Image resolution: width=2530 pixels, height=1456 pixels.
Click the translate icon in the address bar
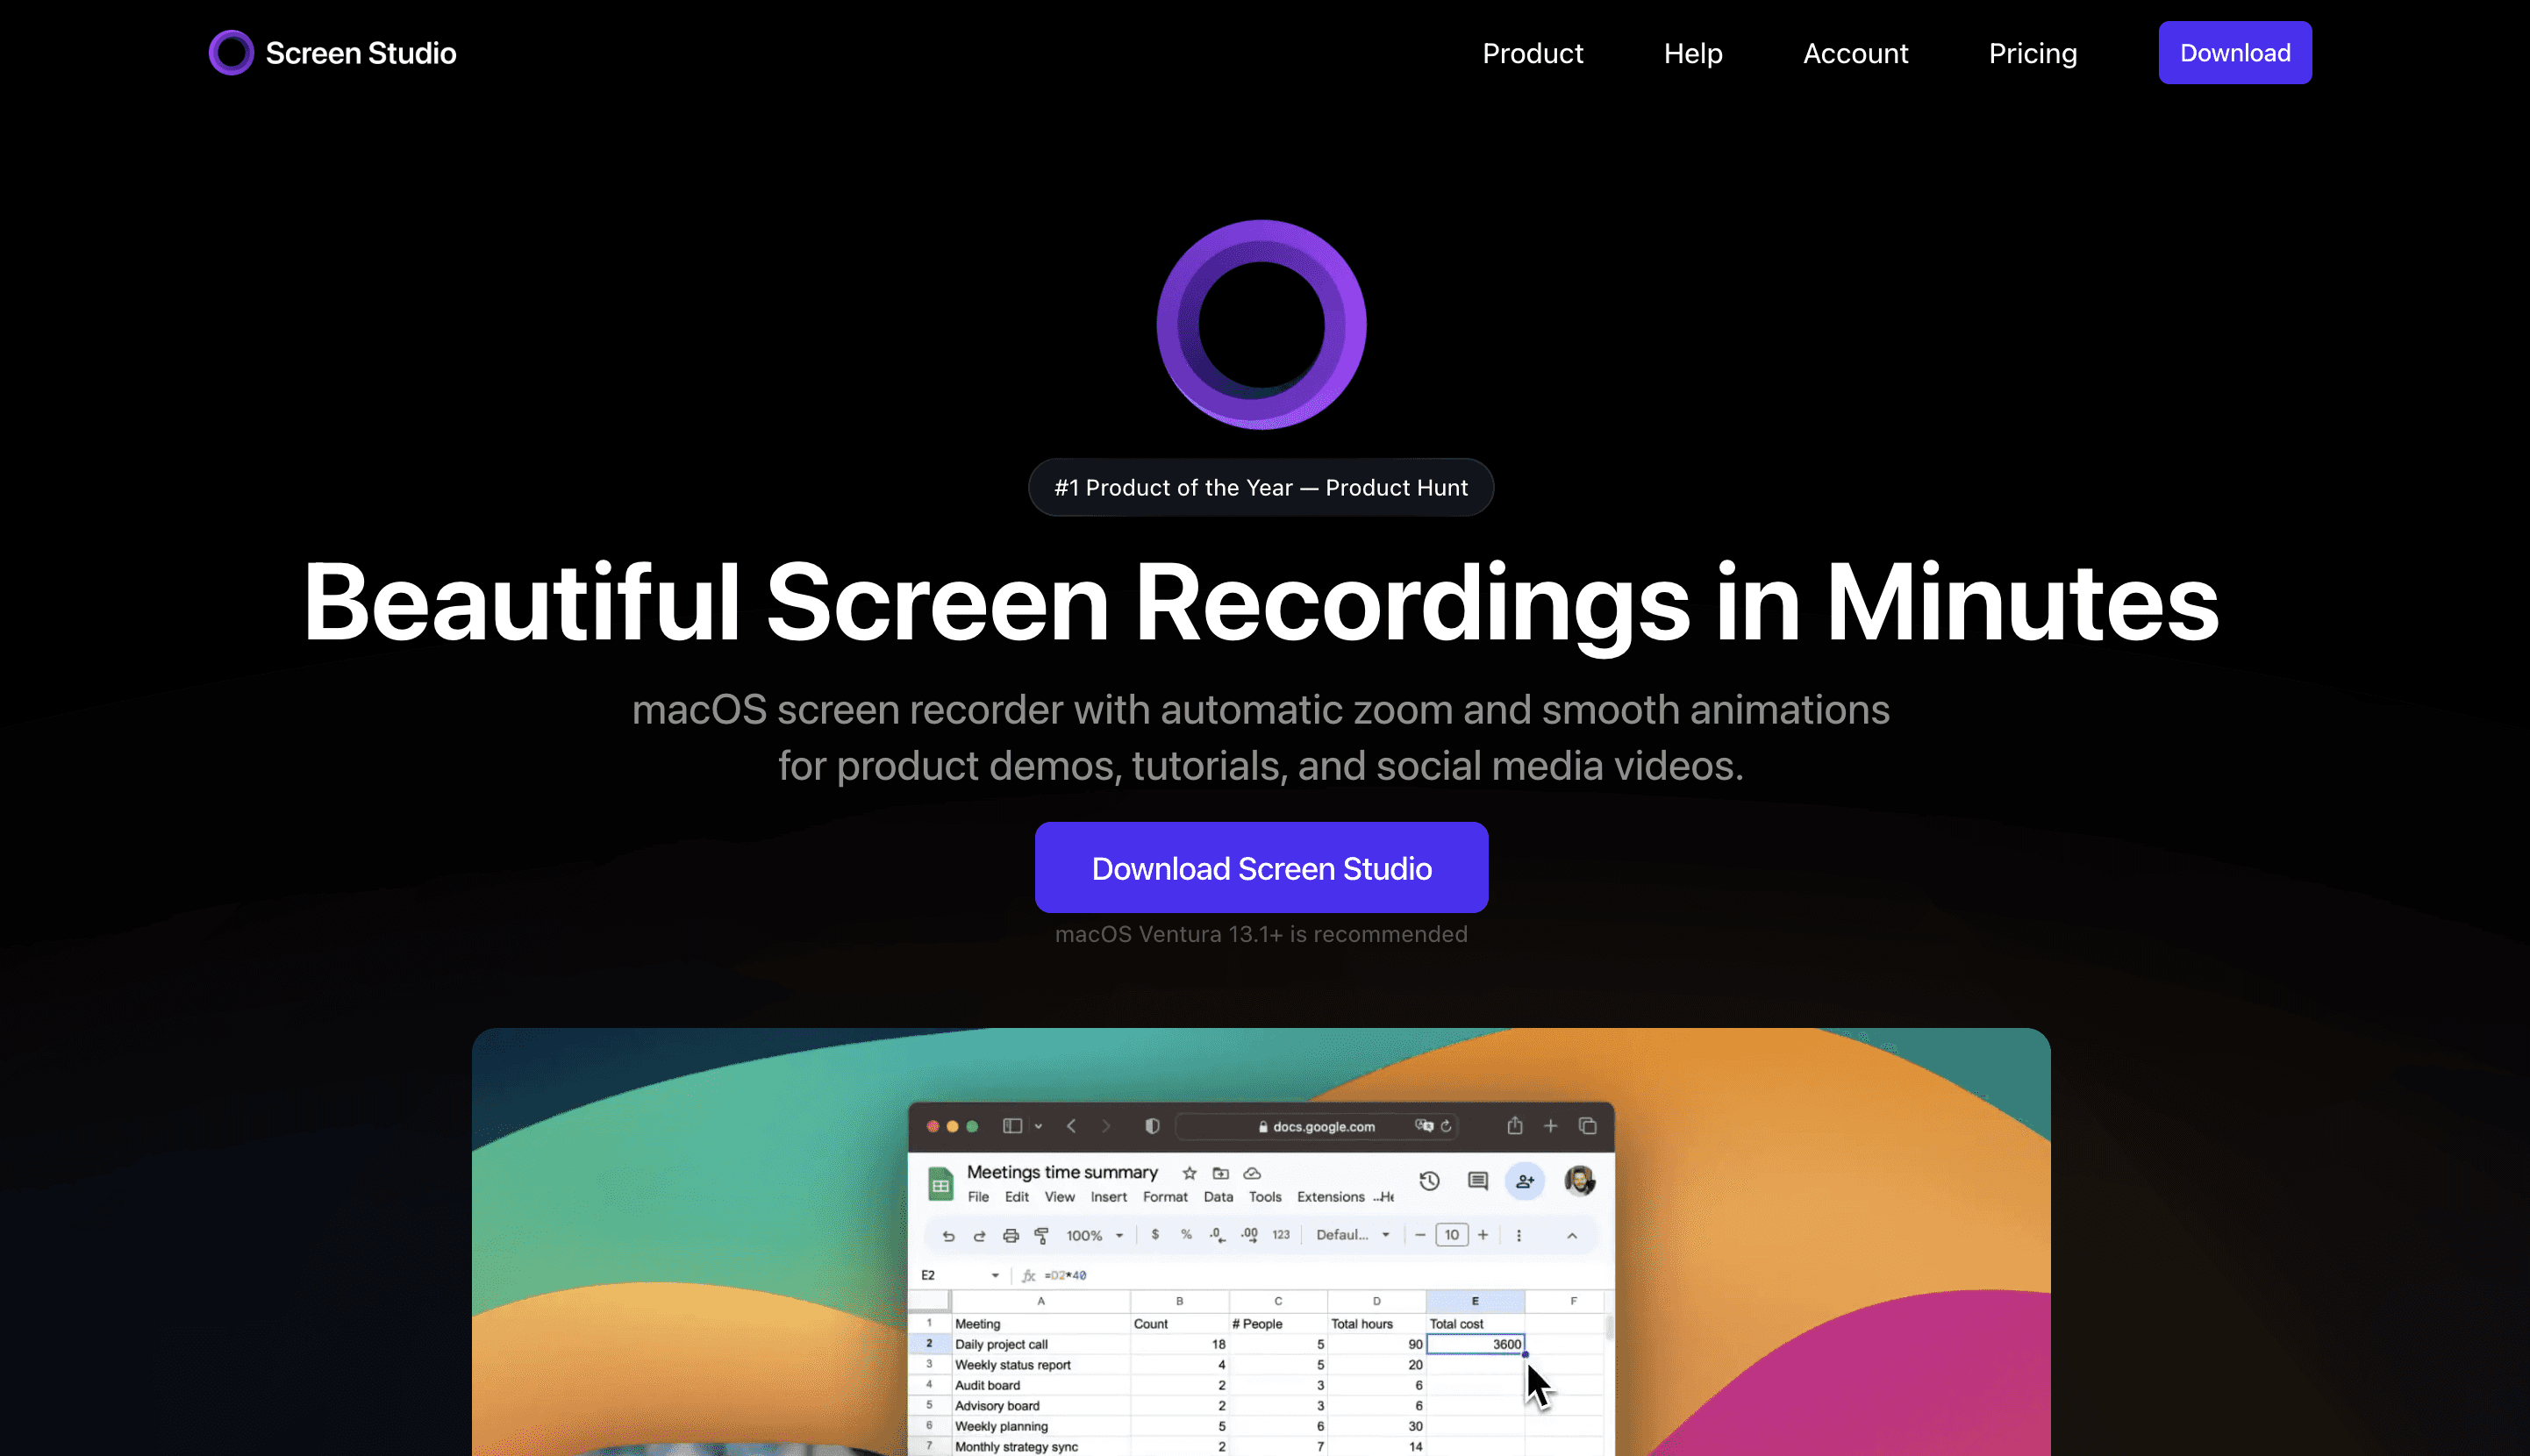[x=1424, y=1126]
